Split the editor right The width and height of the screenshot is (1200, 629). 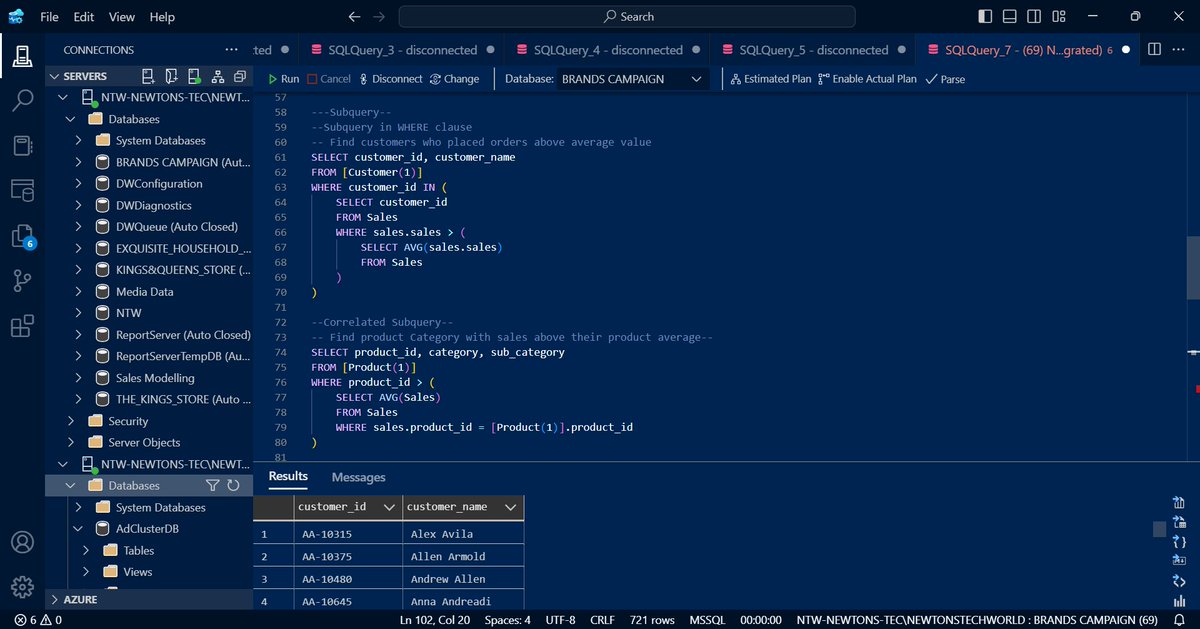[x=1154, y=49]
